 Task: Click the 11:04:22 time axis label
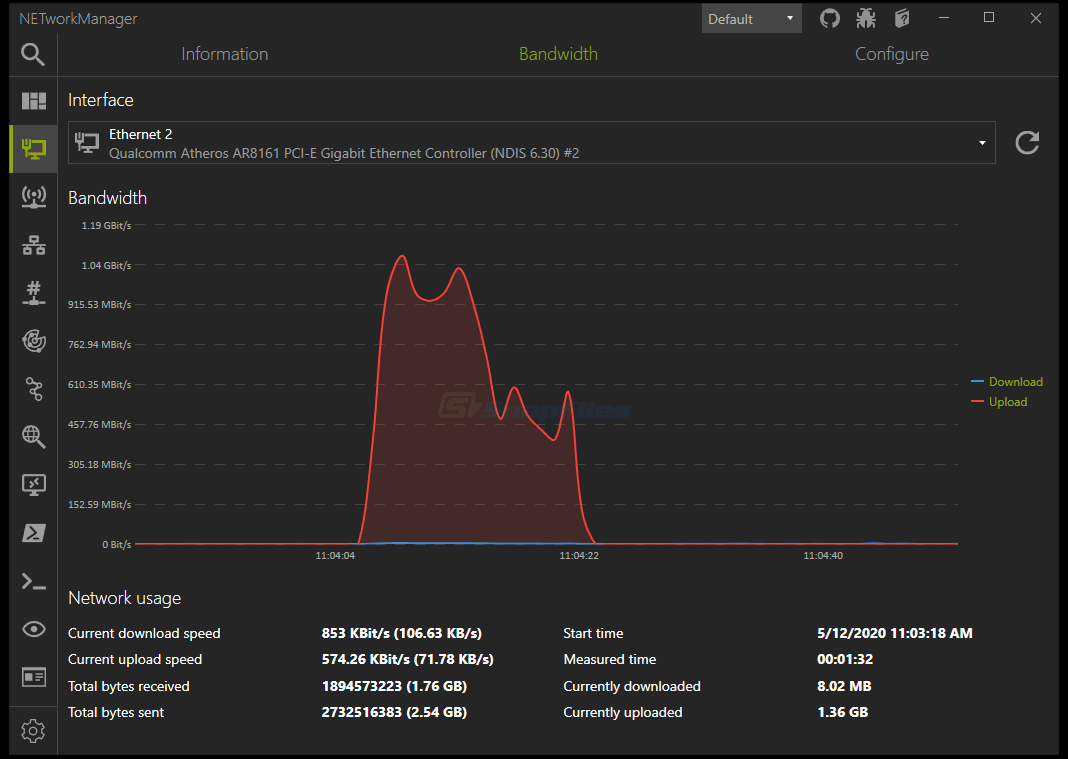coord(579,555)
